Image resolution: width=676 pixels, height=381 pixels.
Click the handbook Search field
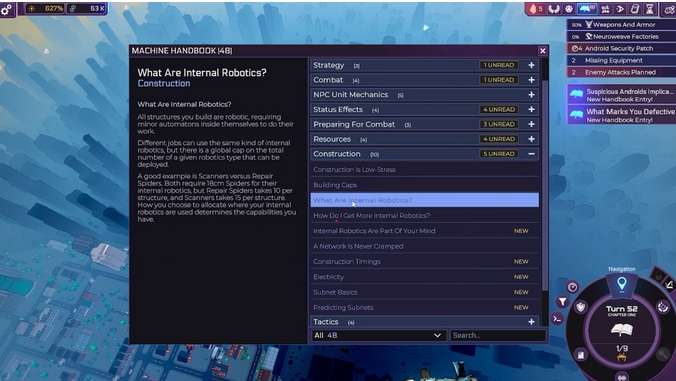click(498, 335)
